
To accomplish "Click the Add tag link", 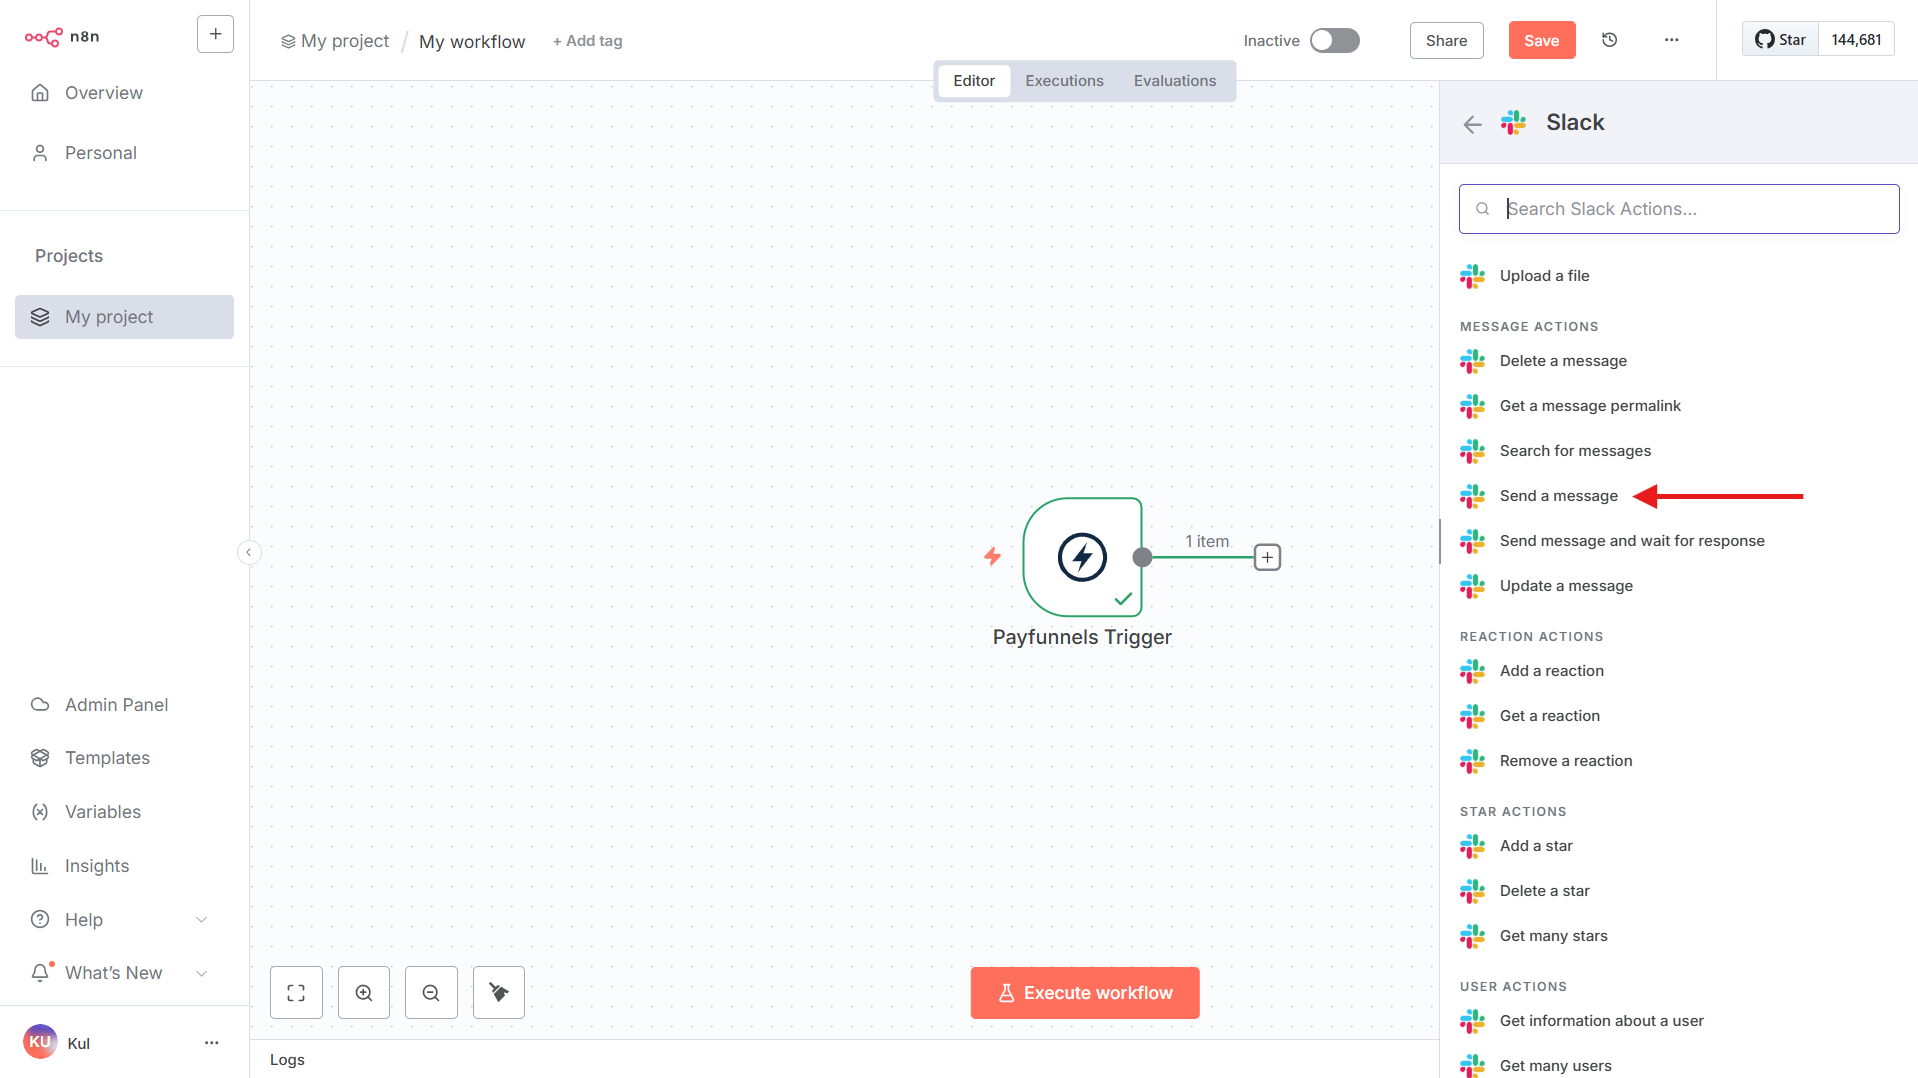I will pyautogui.click(x=588, y=41).
